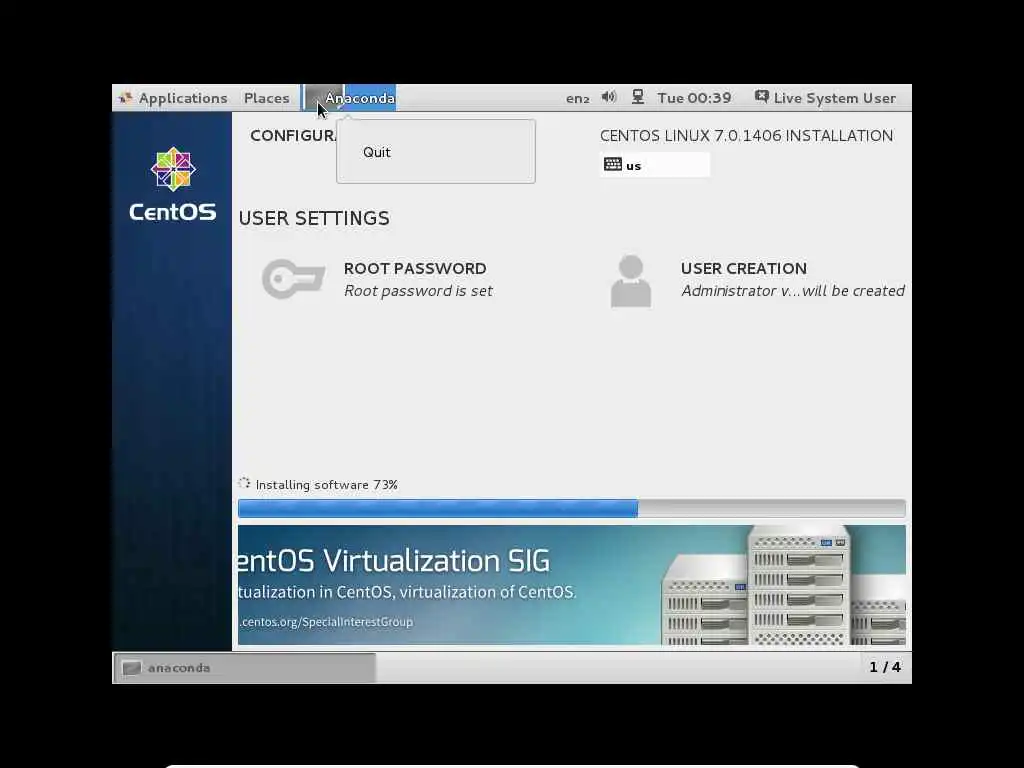This screenshot has width=1024, height=768.
Task: Click the spinner icon beside Installing software
Action: (244, 483)
